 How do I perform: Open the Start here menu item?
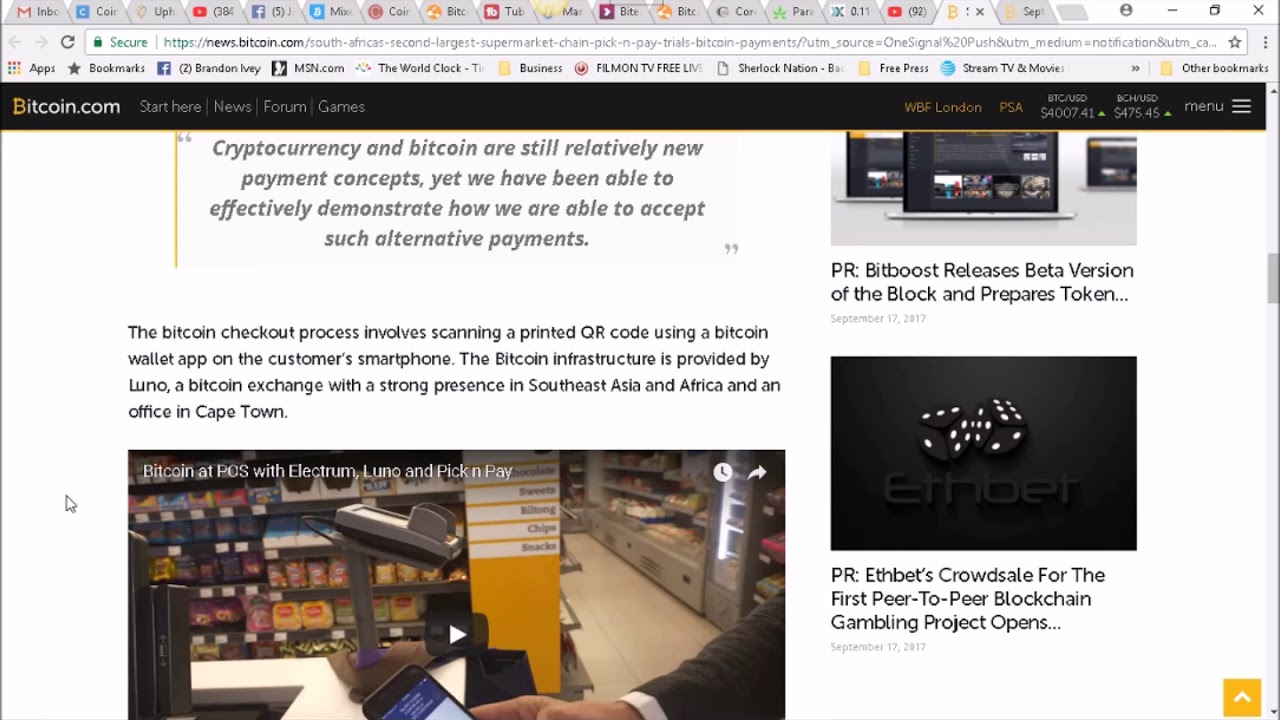coord(170,106)
